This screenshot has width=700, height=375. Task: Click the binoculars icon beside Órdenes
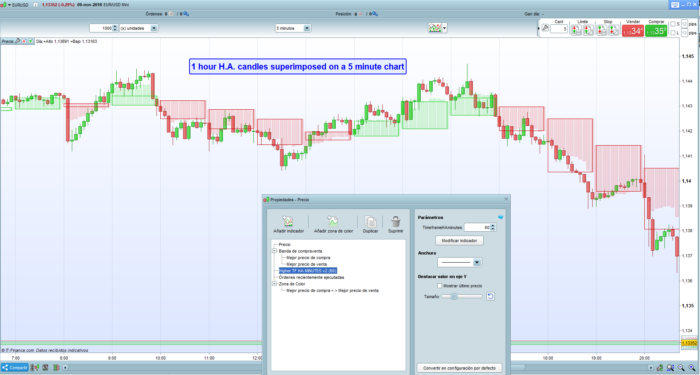click(186, 14)
